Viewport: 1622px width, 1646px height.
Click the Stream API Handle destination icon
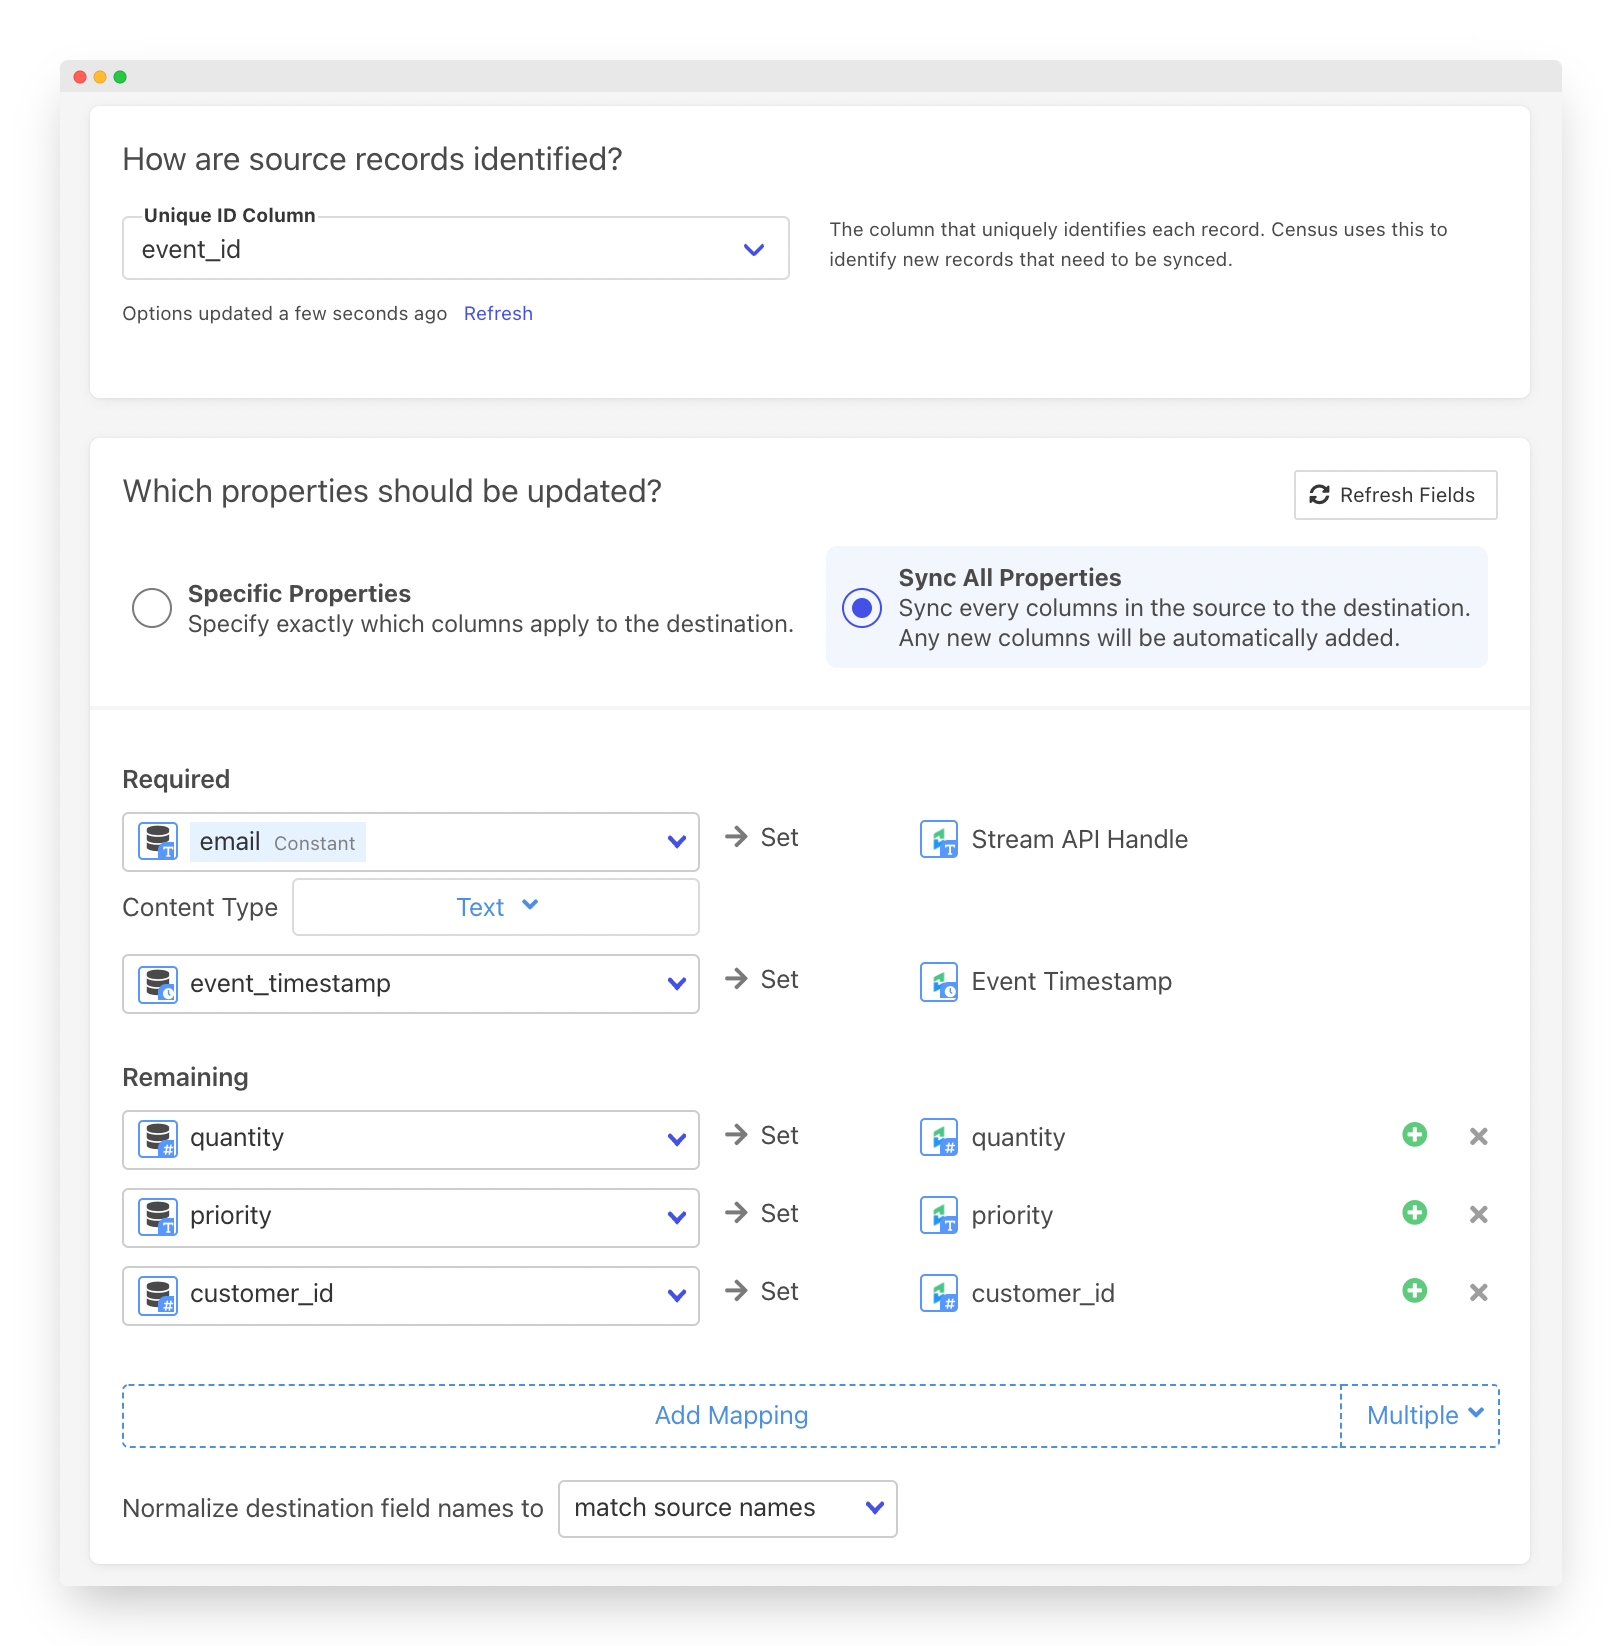pyautogui.click(x=938, y=840)
